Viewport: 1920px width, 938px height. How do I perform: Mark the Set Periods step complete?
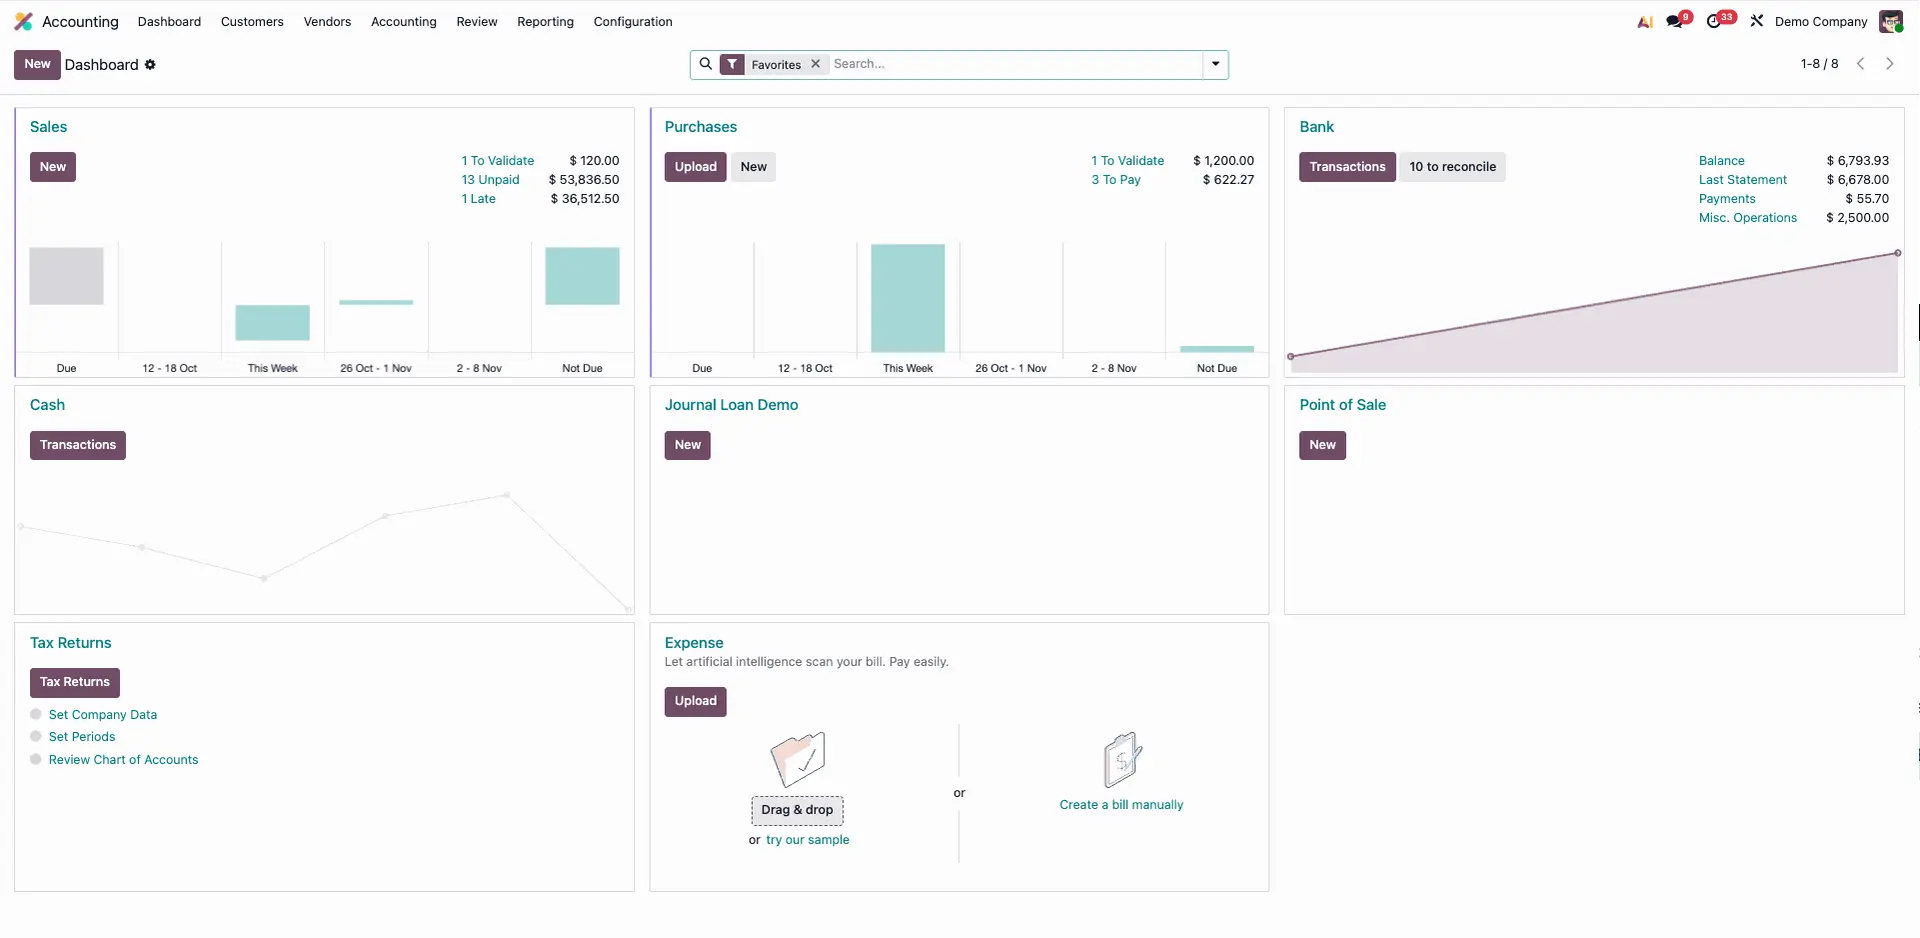(x=37, y=736)
